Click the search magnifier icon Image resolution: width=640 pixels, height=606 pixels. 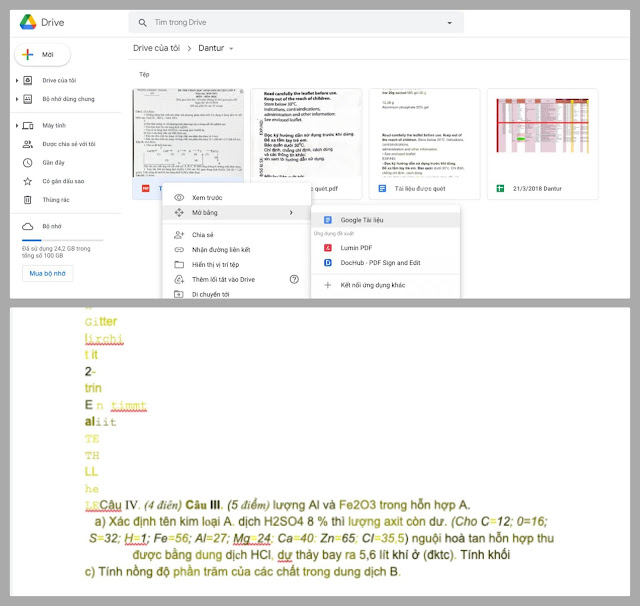point(142,22)
